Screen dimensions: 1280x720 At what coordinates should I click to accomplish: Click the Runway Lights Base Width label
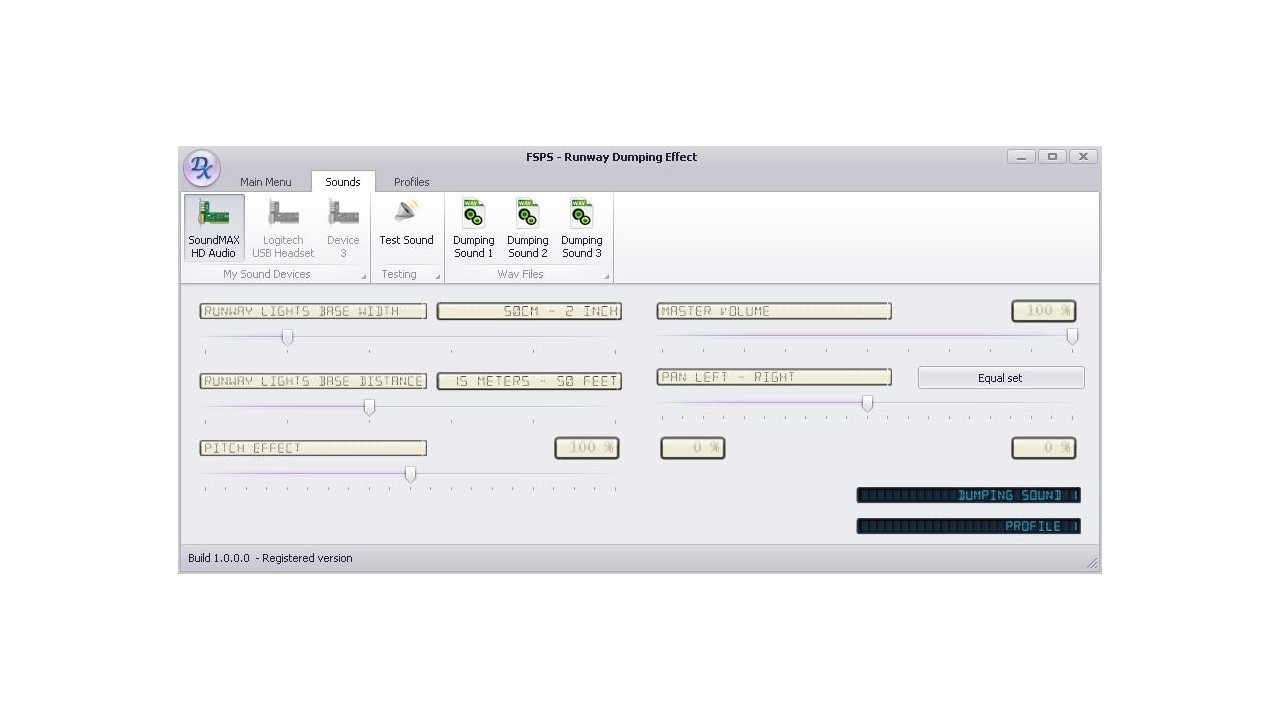313,311
